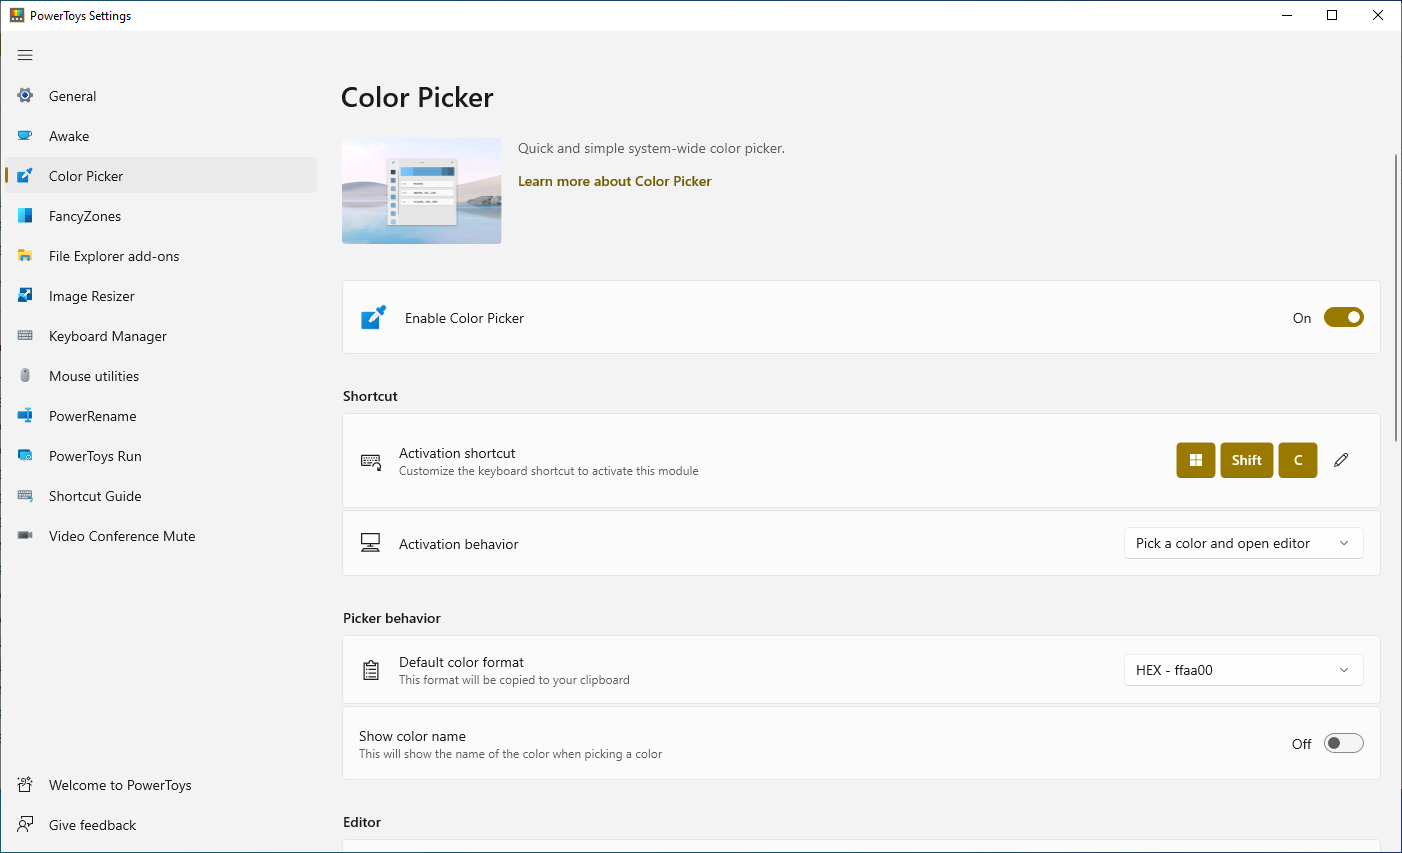Click the 'Shortcut' section label
Image resolution: width=1402 pixels, height=853 pixels.
pos(370,396)
